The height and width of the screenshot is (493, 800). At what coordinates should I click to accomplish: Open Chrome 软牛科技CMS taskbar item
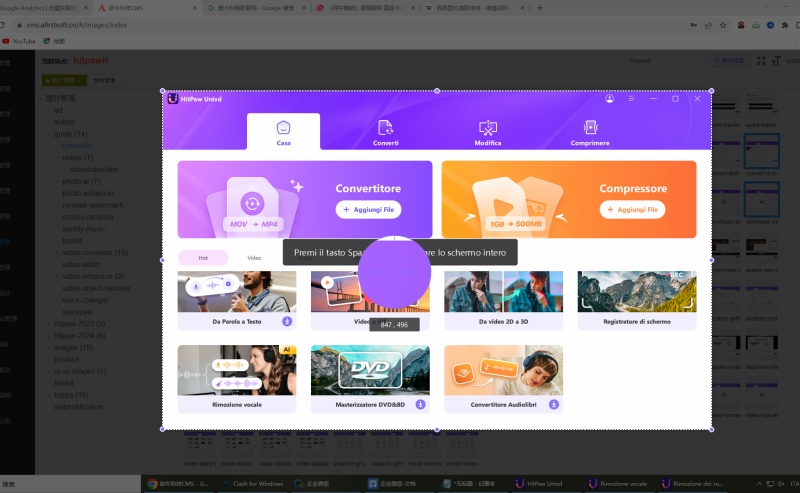[178, 484]
